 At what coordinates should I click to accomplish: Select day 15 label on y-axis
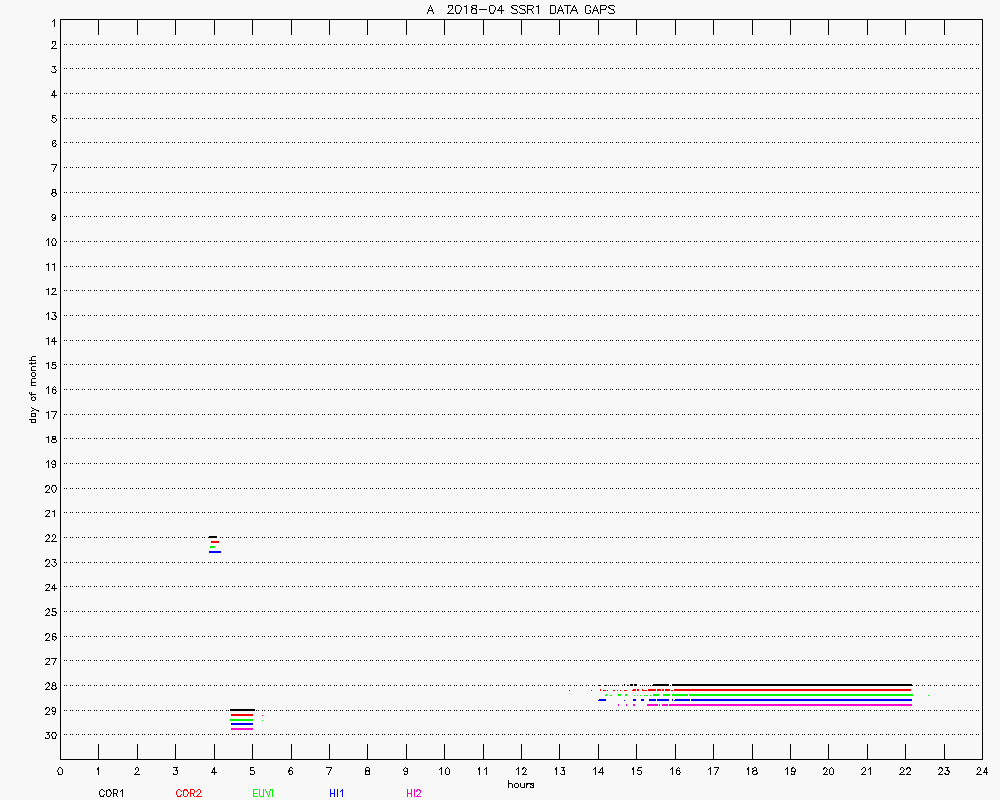click(48, 365)
